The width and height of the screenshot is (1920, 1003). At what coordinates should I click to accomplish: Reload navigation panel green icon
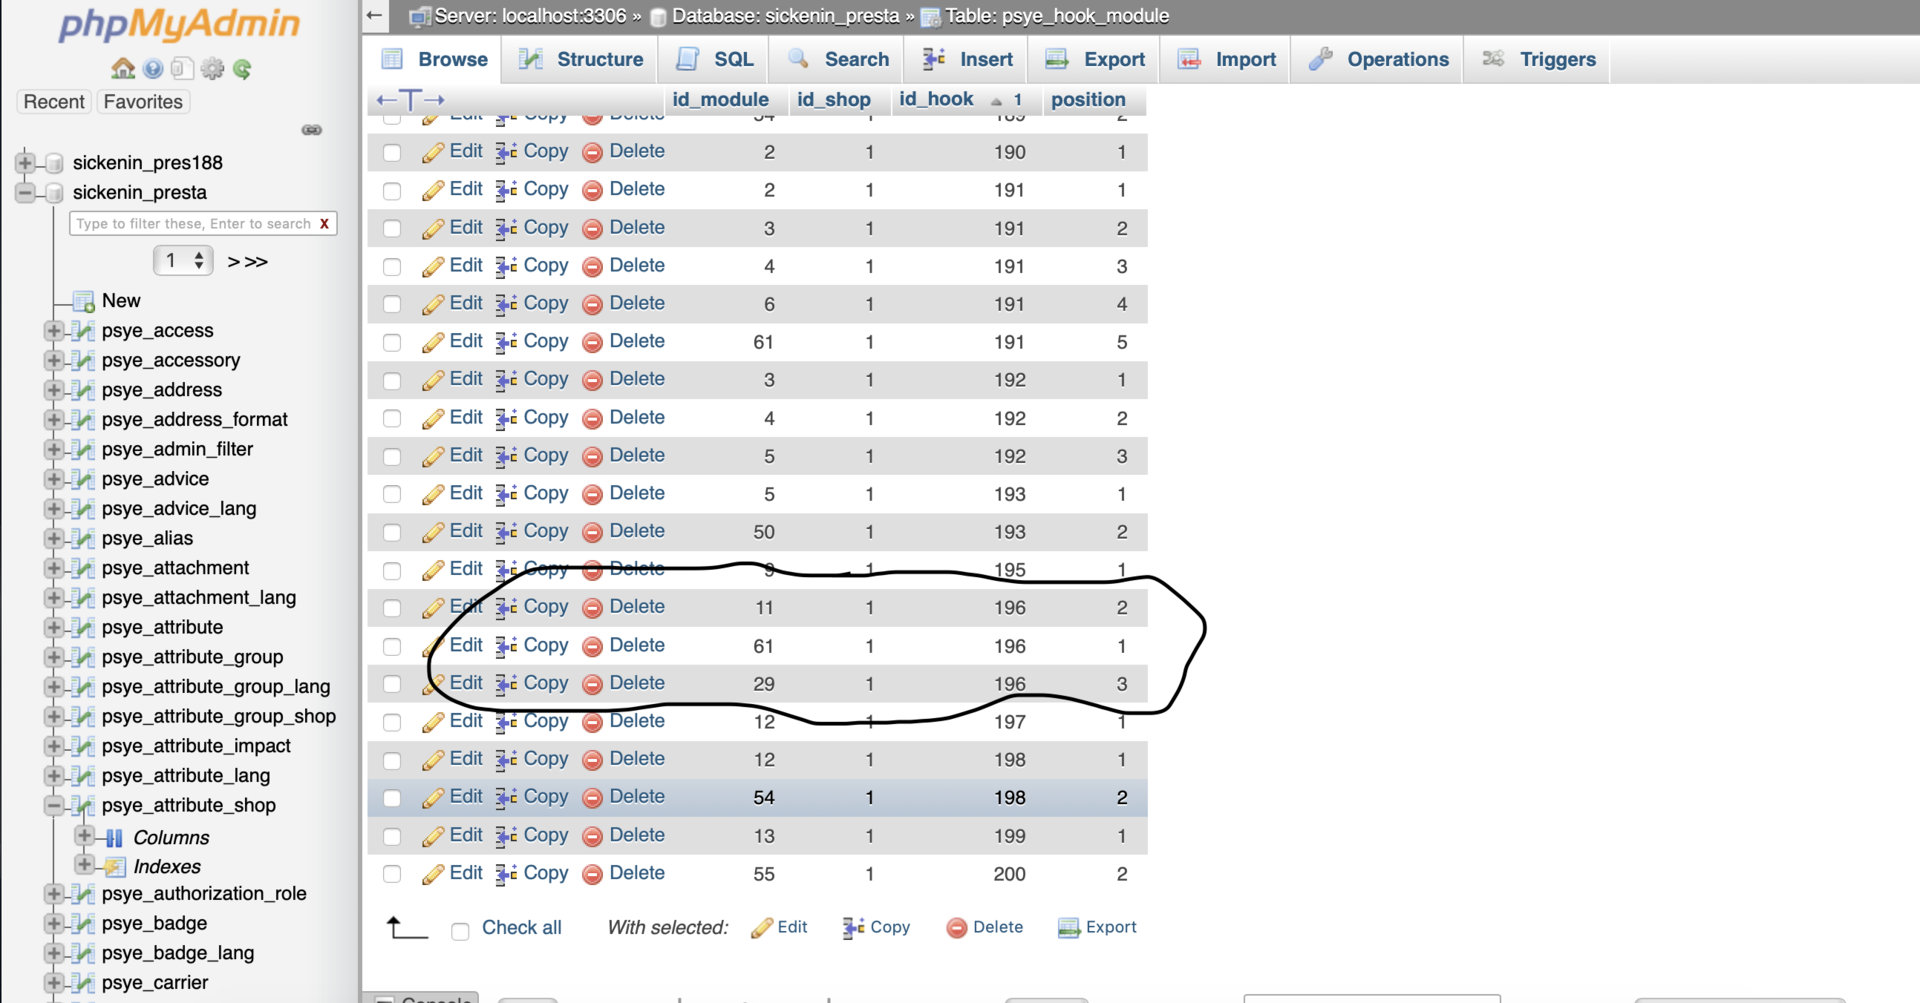(242, 68)
